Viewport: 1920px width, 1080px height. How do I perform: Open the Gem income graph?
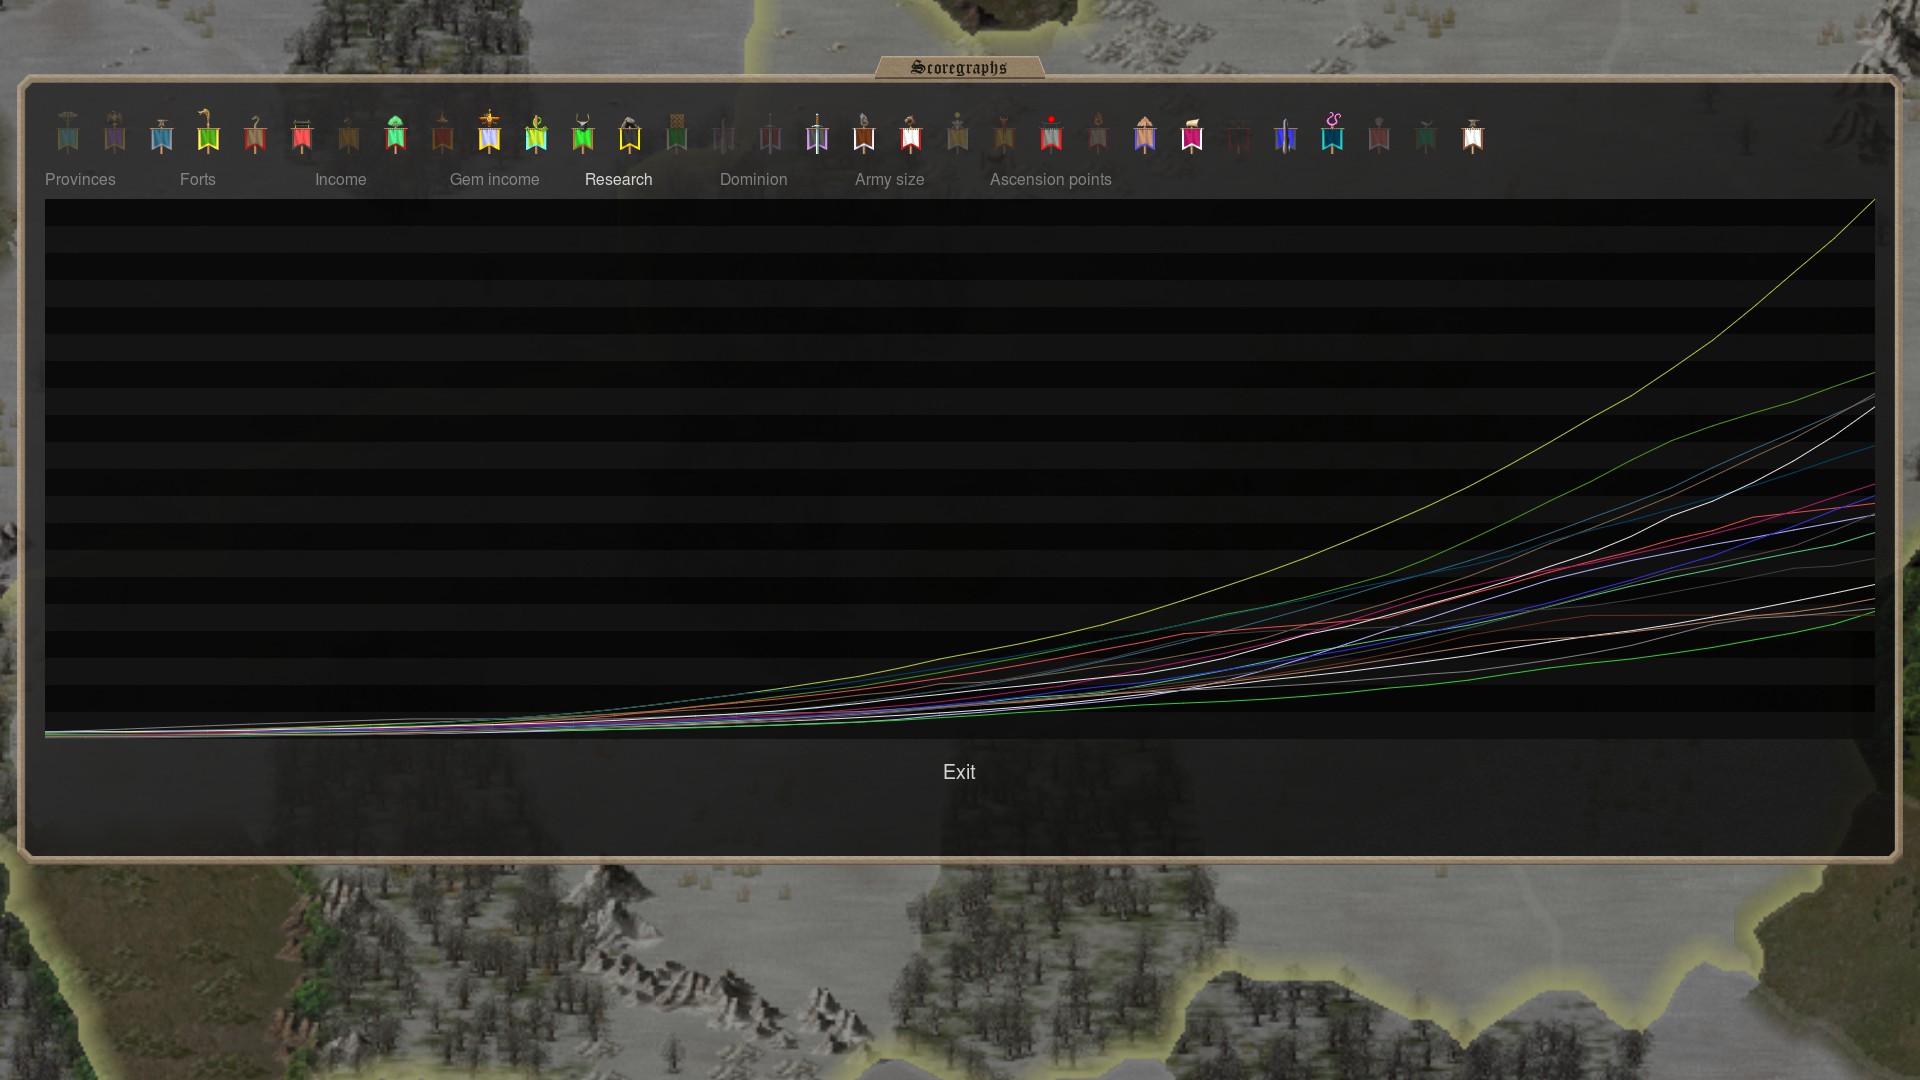point(494,180)
